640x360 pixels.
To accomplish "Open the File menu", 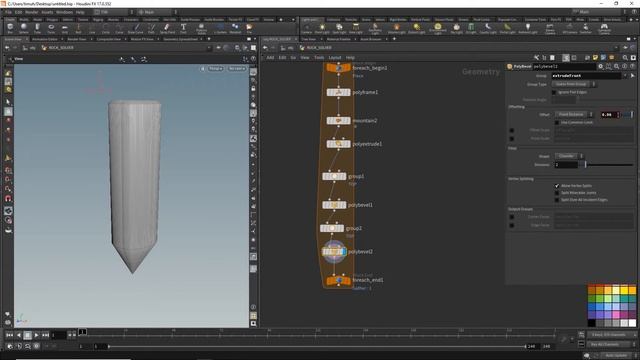I will click(9, 12).
